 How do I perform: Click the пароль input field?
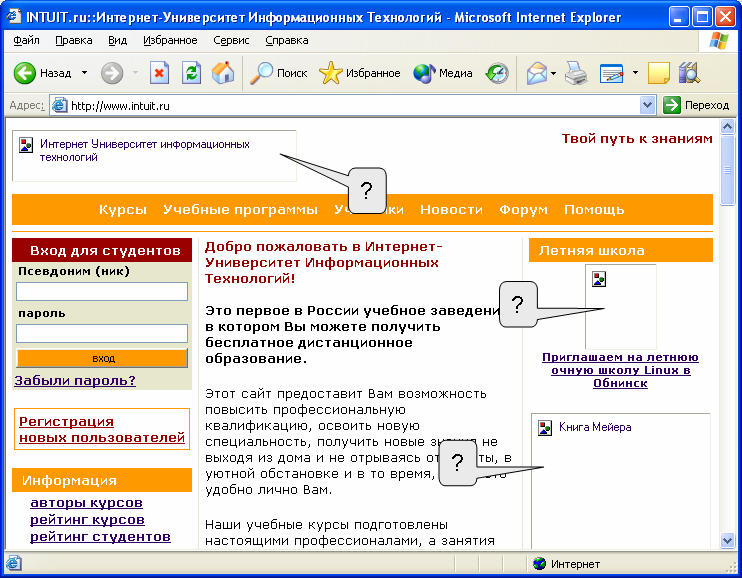[102, 333]
